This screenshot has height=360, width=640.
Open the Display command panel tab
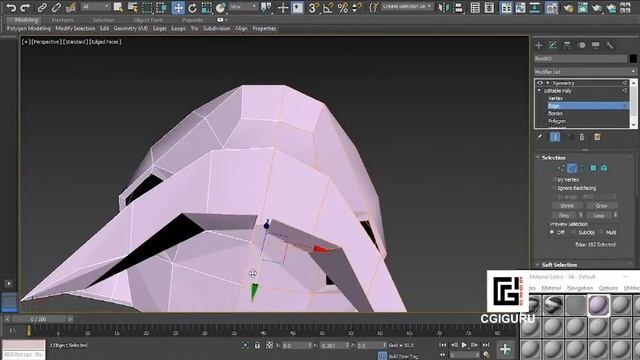[x=596, y=45]
